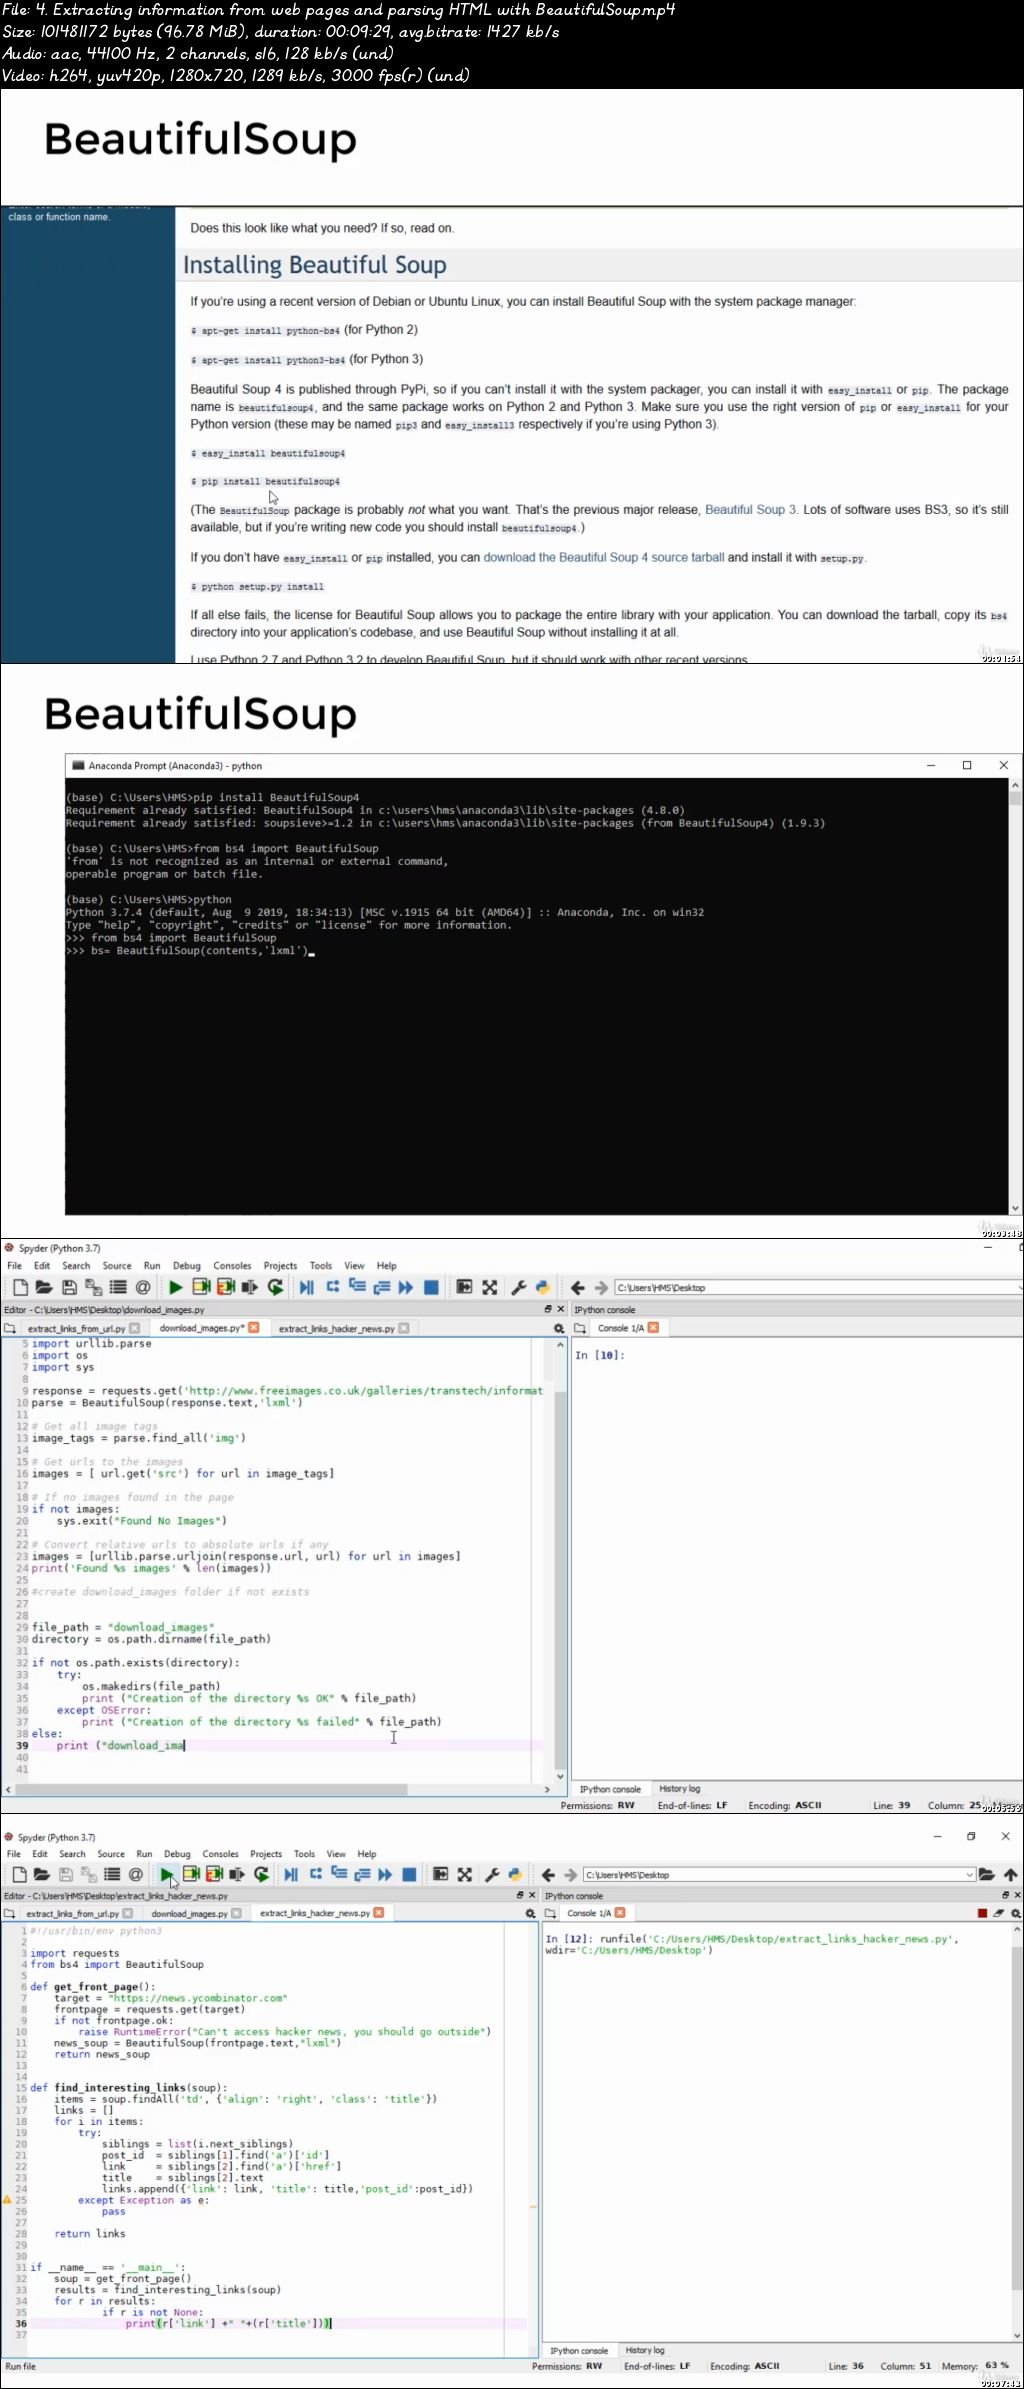Image resolution: width=1024 pixels, height=2389 pixels.
Task: Start debugging in download_images.py window toolbar
Action: coord(307,1288)
